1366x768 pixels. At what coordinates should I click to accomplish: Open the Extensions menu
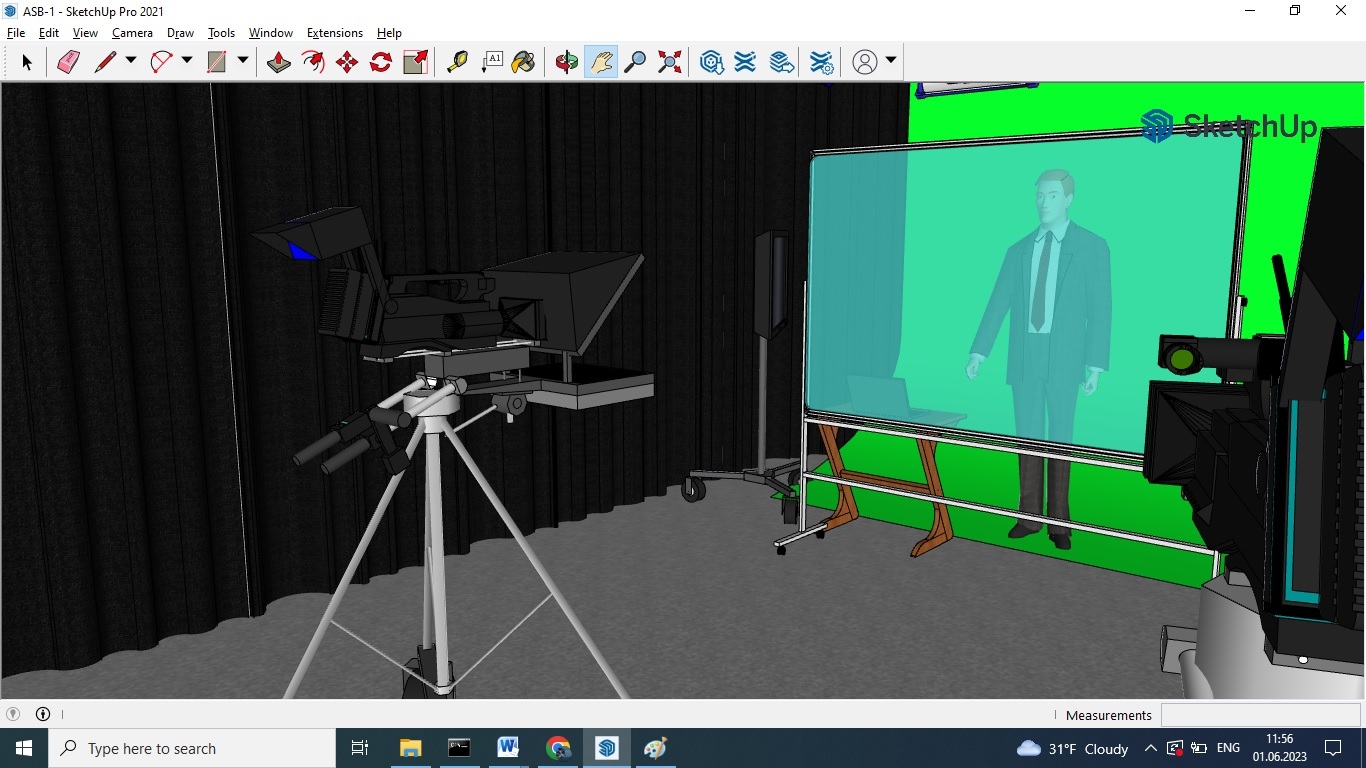click(334, 33)
